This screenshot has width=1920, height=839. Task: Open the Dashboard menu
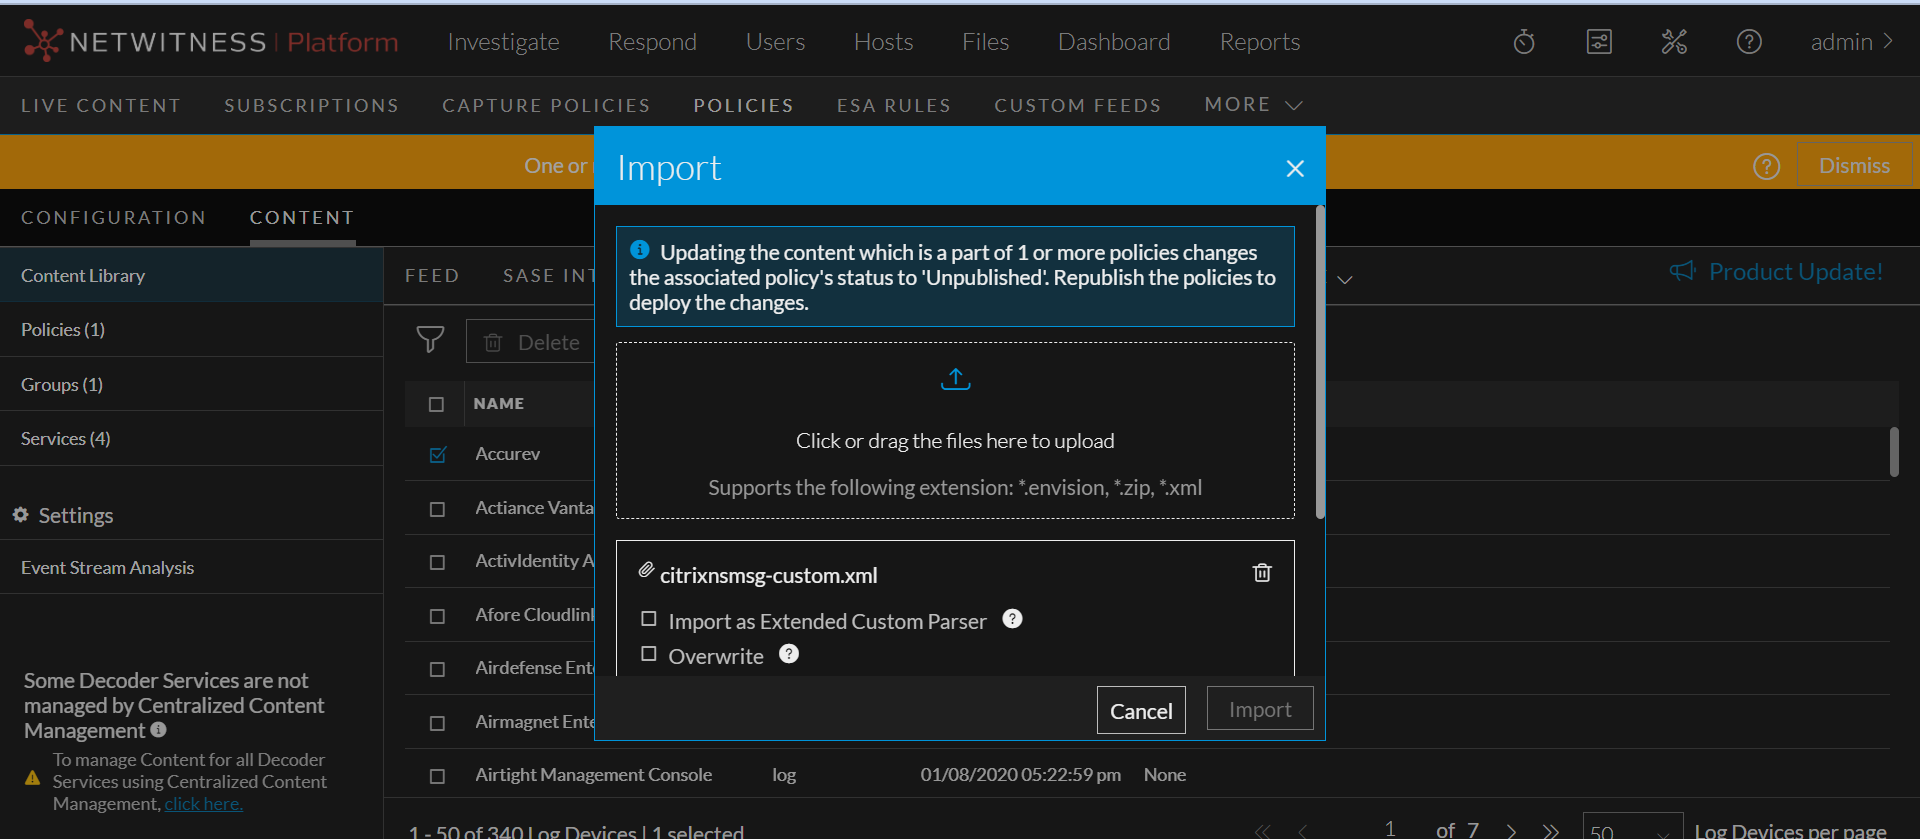click(1114, 42)
